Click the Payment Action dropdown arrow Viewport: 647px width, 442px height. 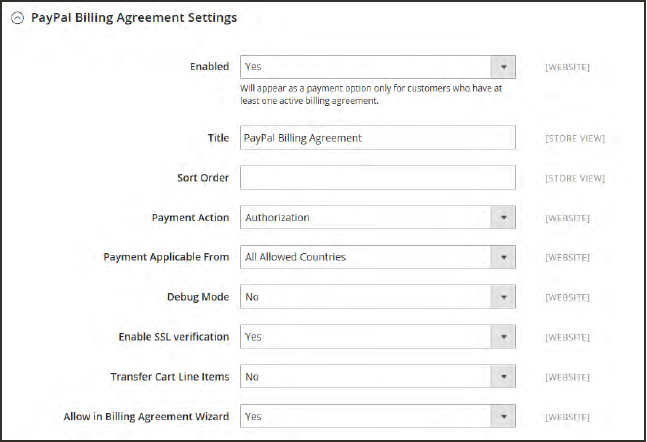click(503, 217)
